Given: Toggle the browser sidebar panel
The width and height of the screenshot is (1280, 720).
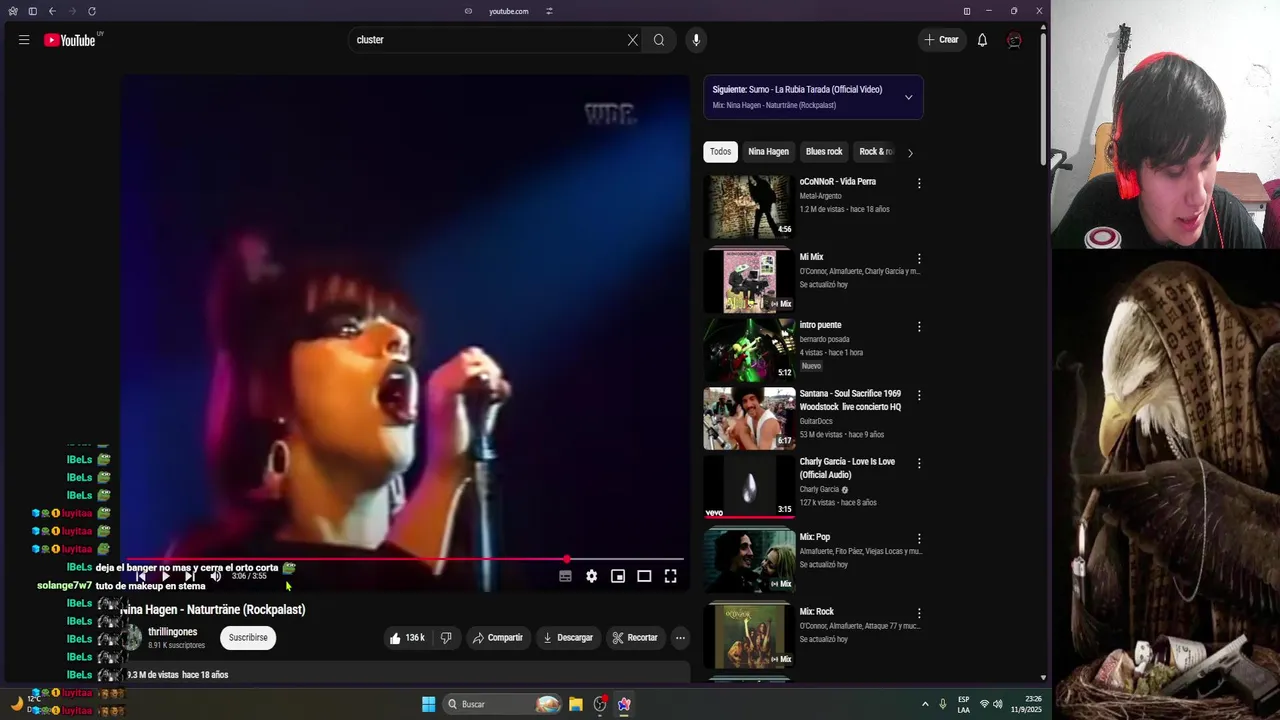Looking at the screenshot, I should point(32,11).
